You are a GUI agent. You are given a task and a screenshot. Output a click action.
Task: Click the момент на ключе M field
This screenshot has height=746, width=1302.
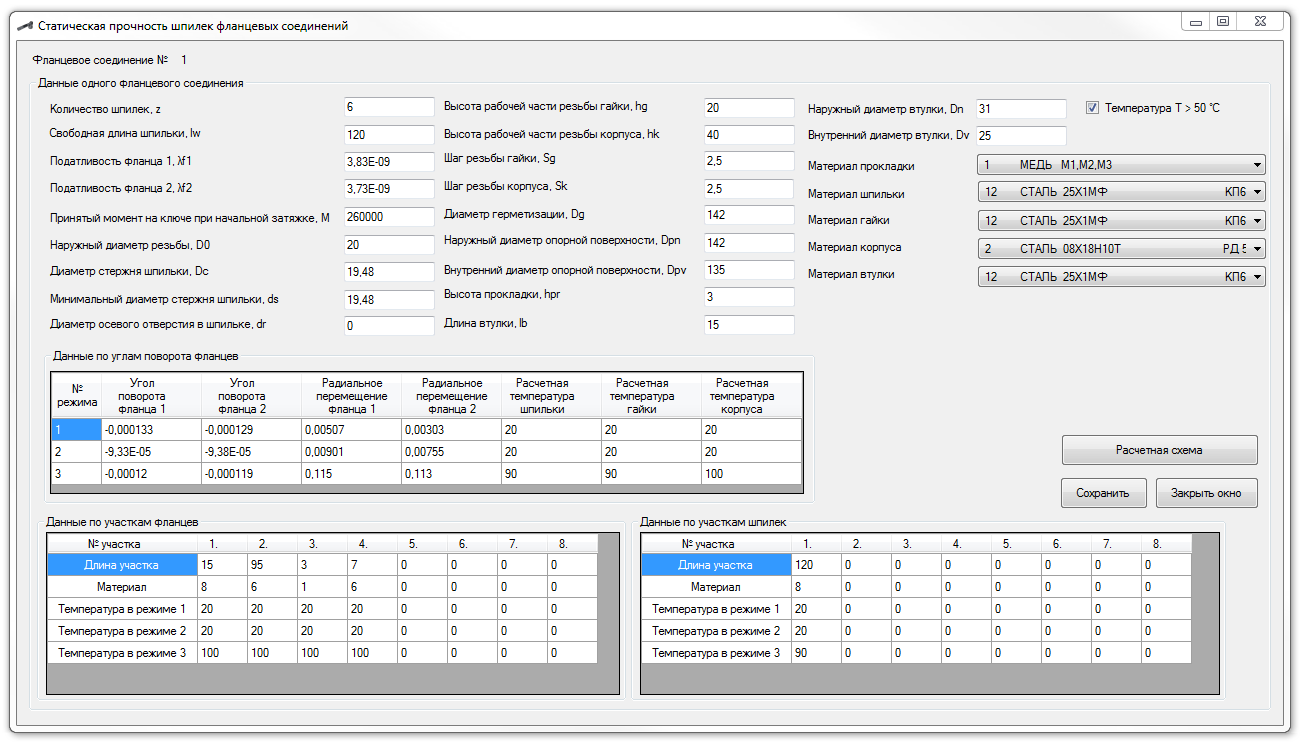click(x=389, y=216)
